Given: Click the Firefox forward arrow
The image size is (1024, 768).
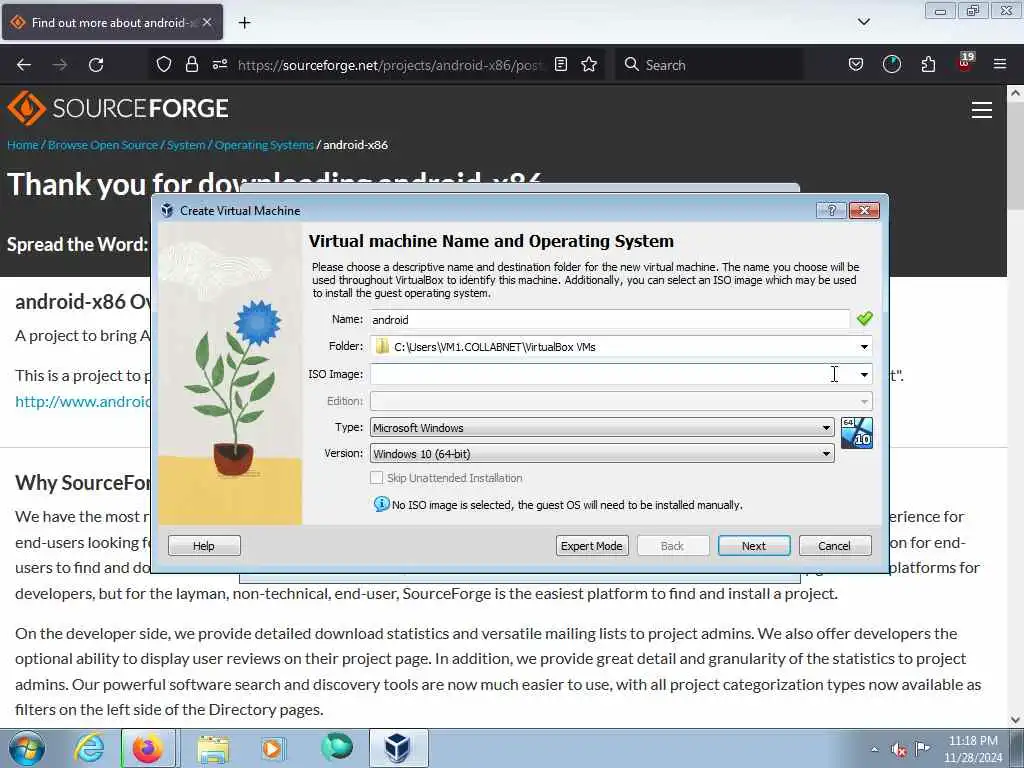Looking at the screenshot, I should tap(60, 65).
